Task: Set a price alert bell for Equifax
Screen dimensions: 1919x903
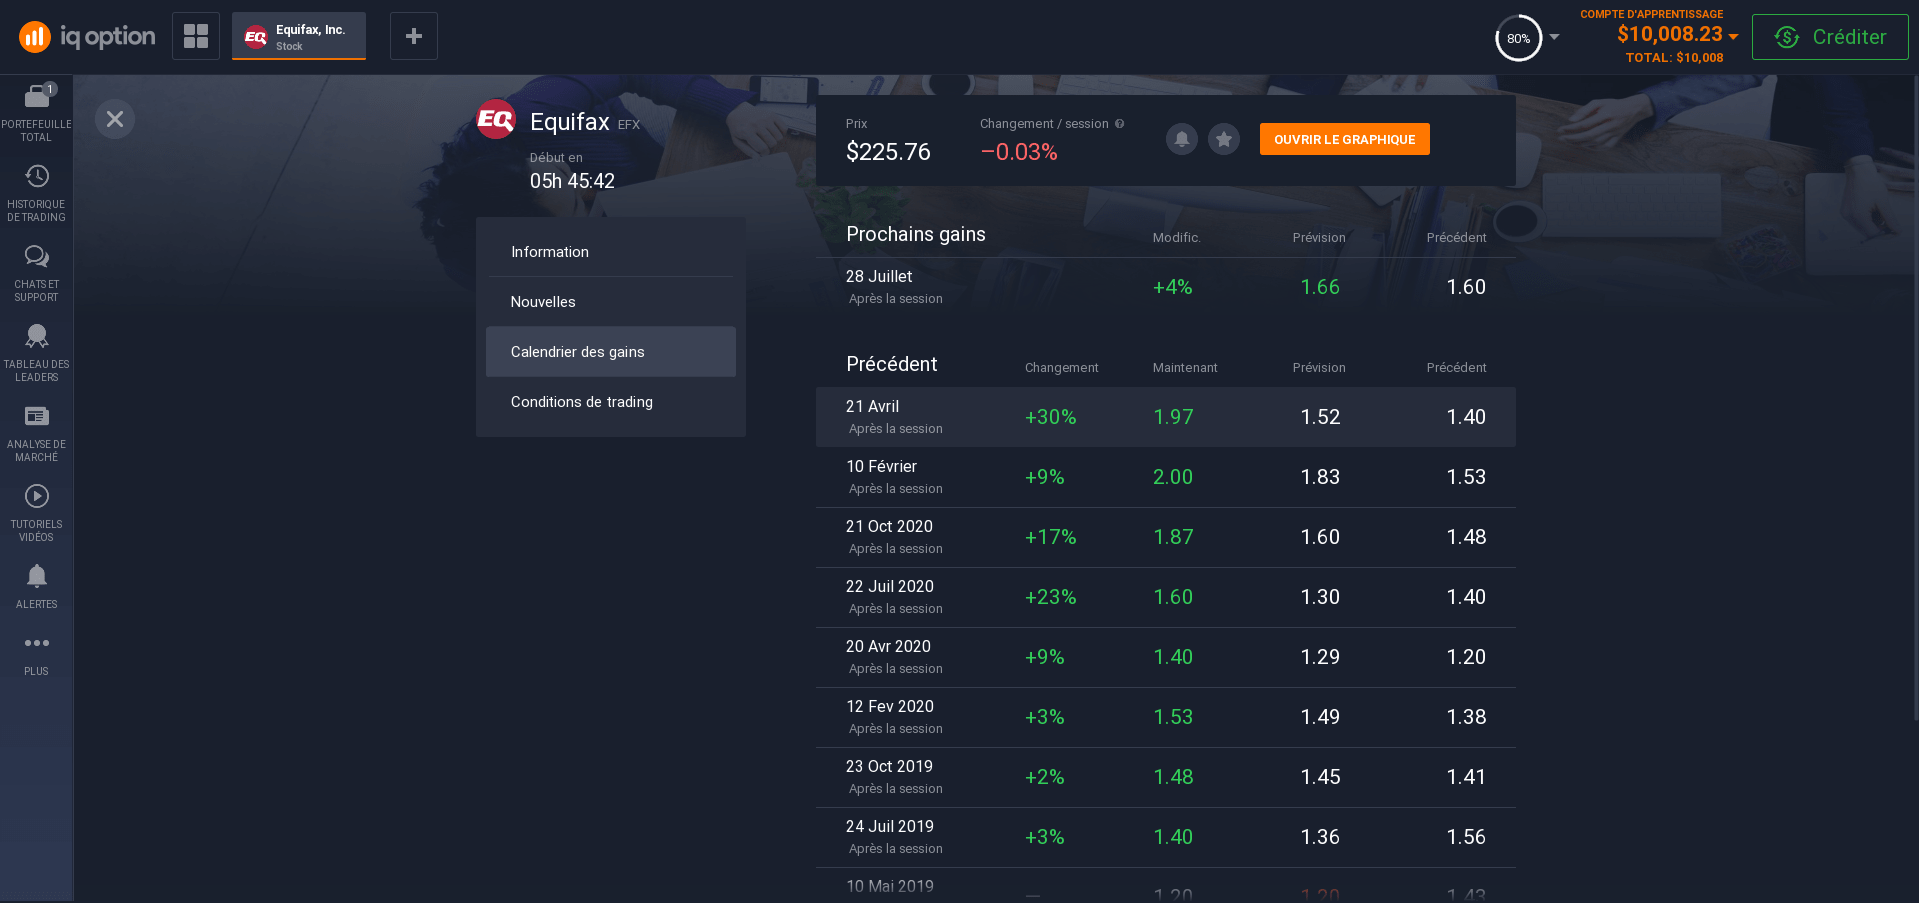Action: 1182,139
